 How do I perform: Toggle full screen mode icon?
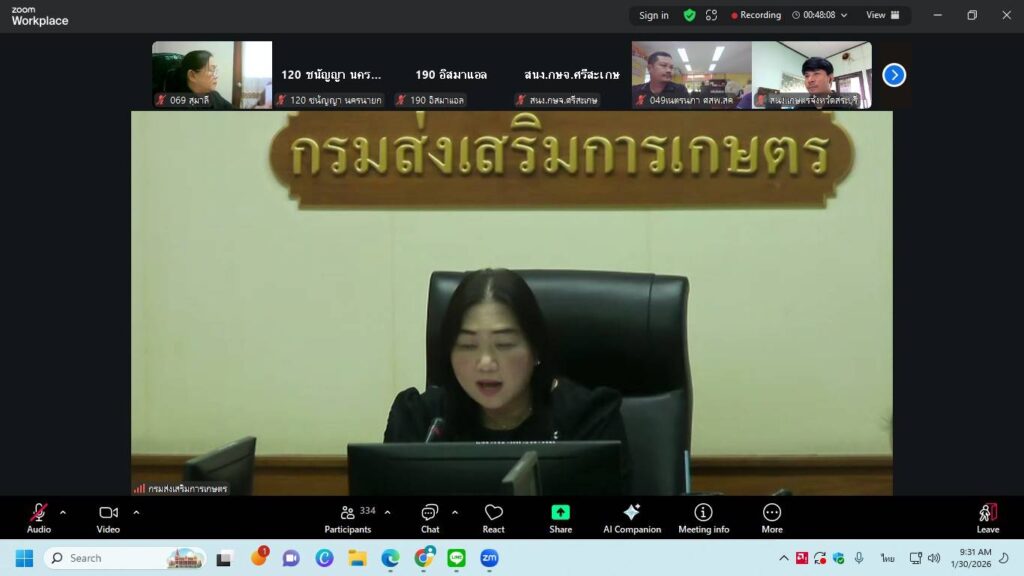[x=711, y=15]
